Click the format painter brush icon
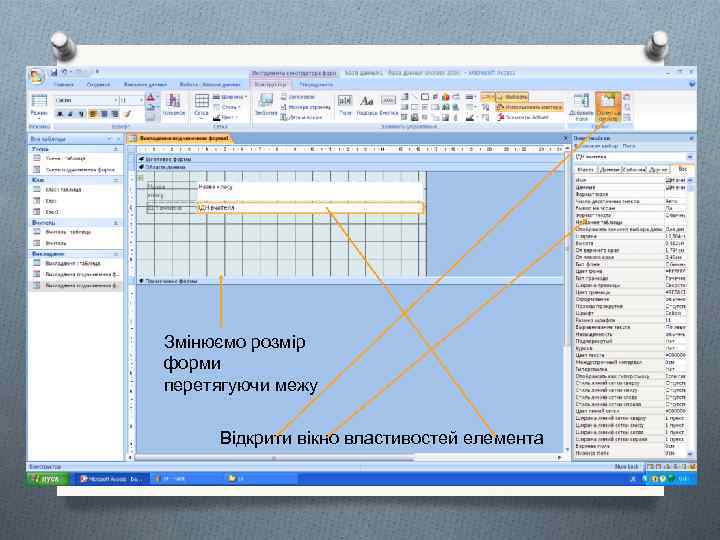The height and width of the screenshot is (540, 720). coord(128,114)
